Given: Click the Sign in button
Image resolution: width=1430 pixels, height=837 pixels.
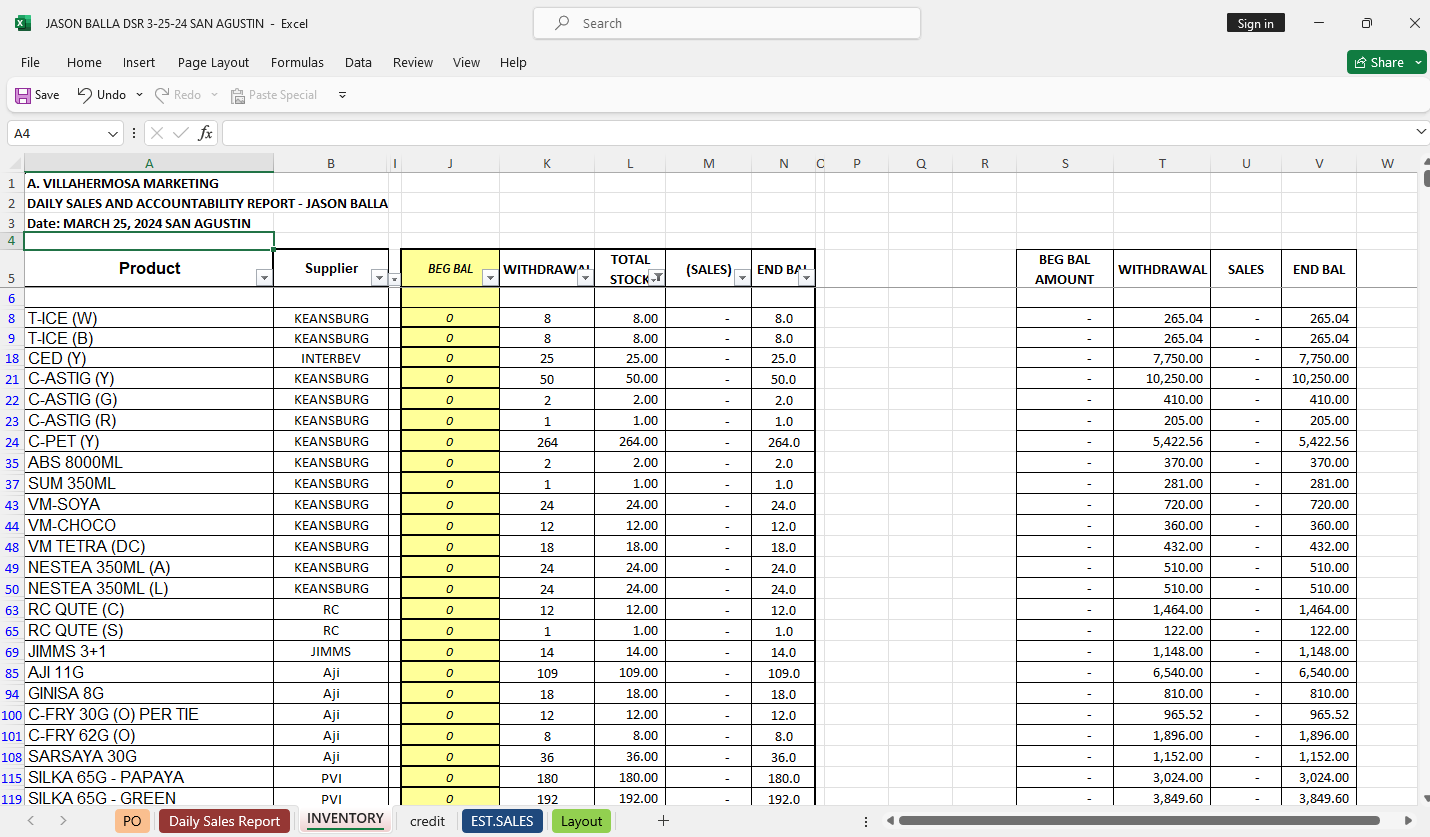Looking at the screenshot, I should click(x=1255, y=23).
